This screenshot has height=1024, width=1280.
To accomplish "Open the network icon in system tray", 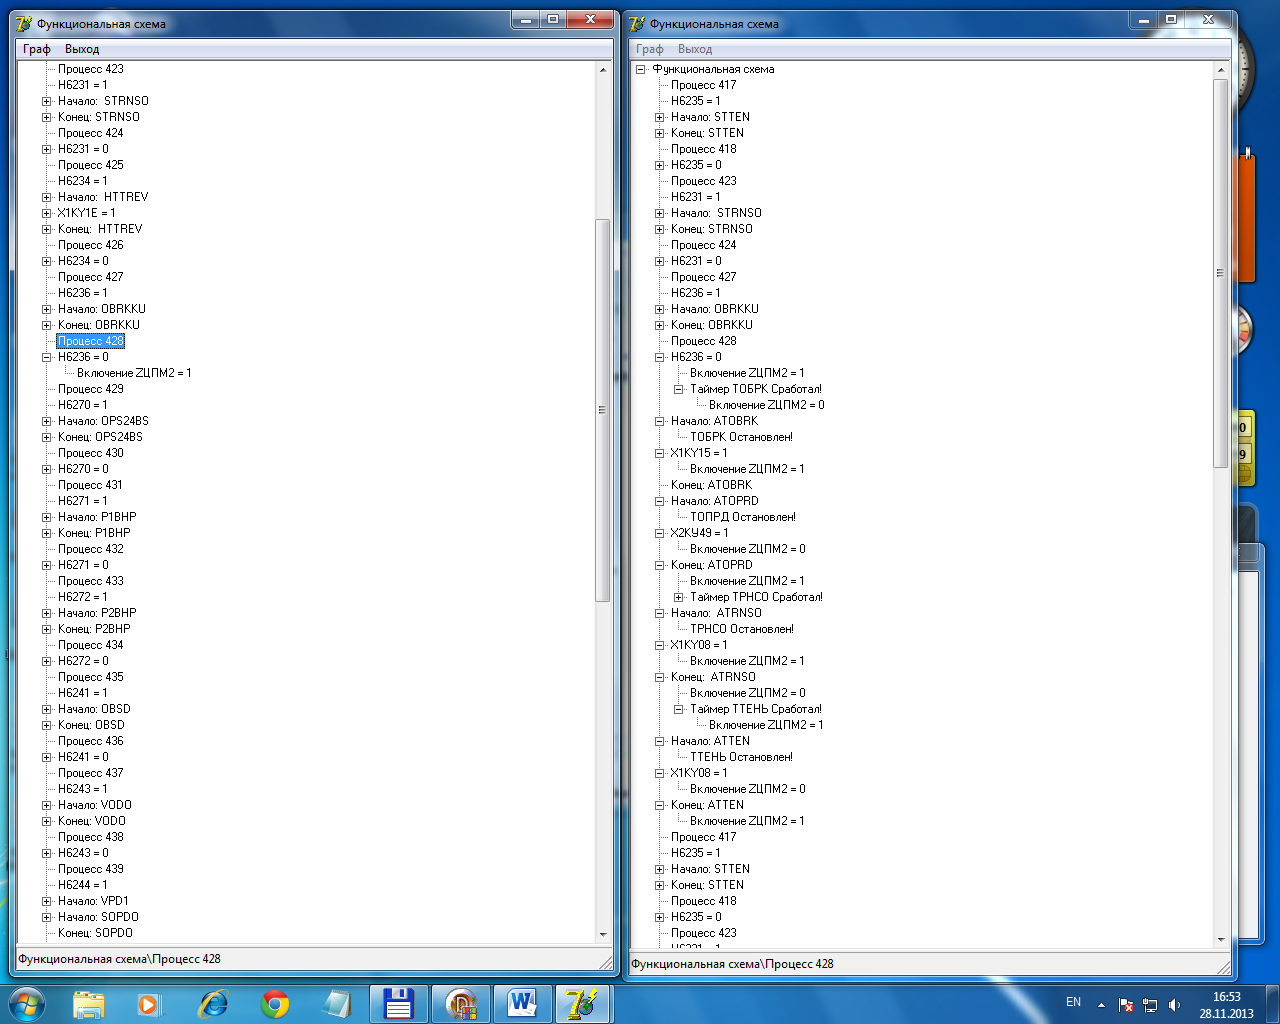I will tap(1150, 1005).
